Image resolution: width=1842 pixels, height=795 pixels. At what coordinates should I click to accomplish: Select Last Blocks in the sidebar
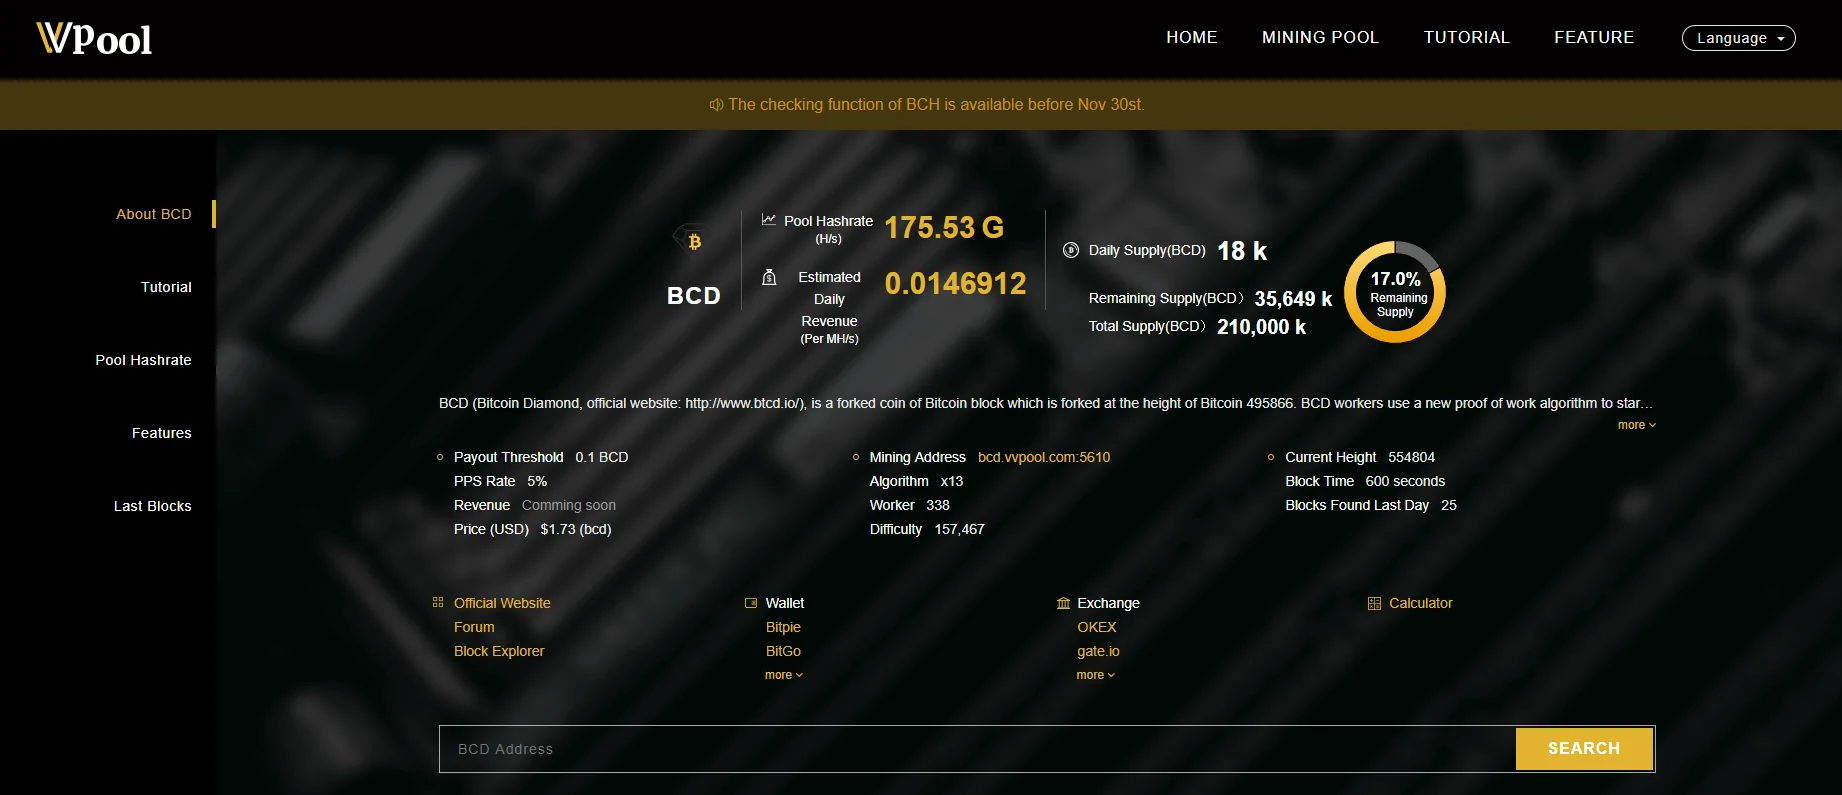(153, 506)
